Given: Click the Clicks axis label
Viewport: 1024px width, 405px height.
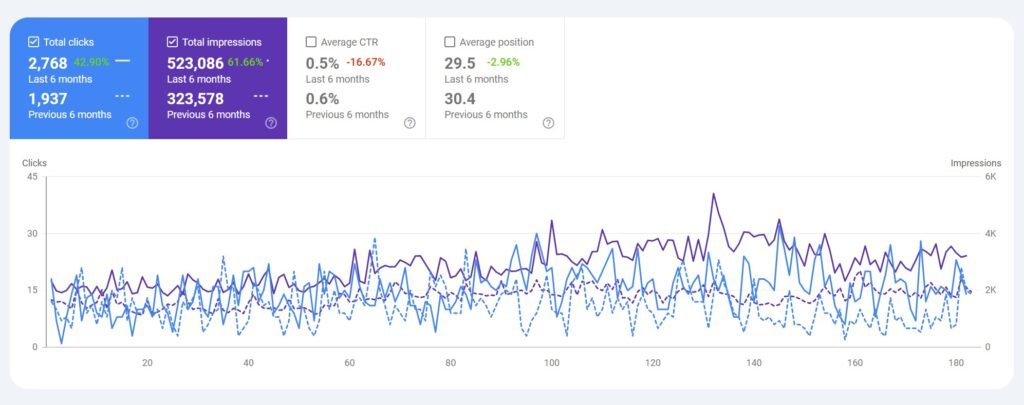Looking at the screenshot, I should [x=35, y=163].
